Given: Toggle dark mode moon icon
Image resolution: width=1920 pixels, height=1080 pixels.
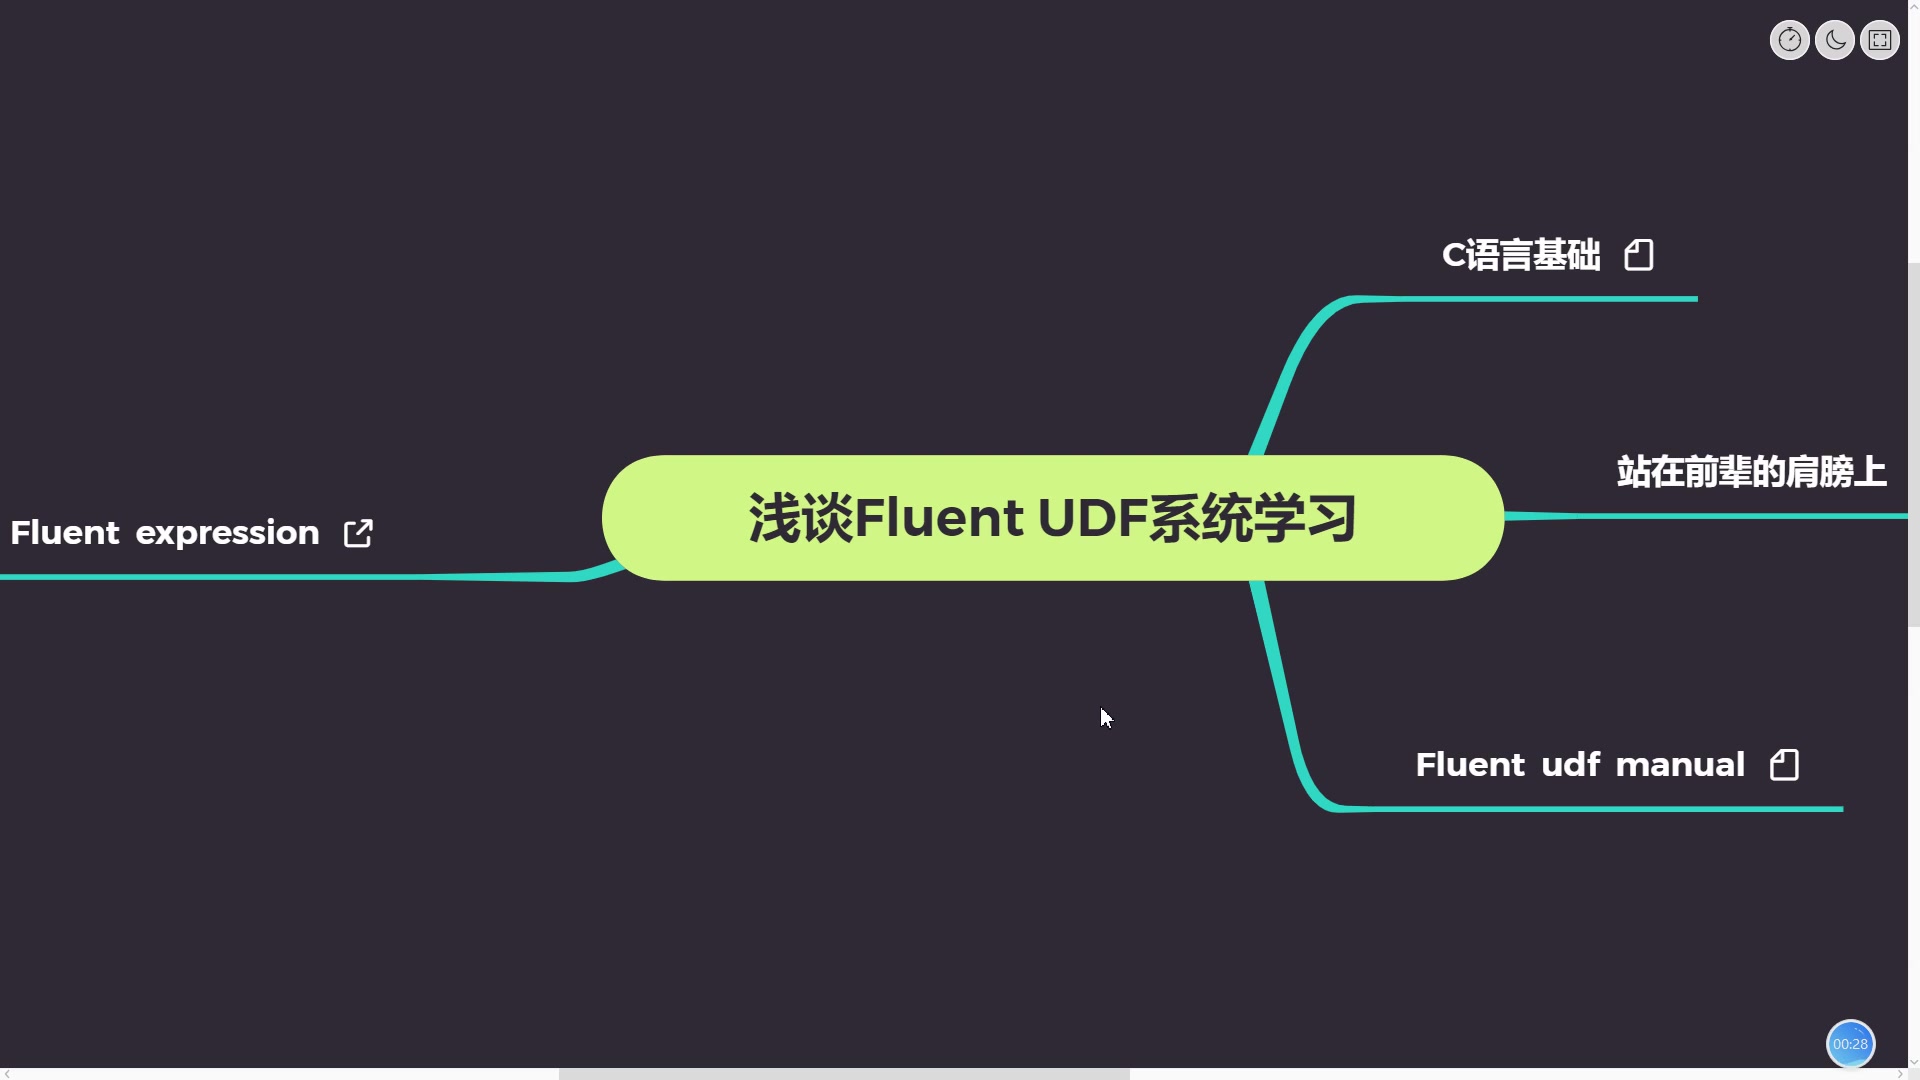Looking at the screenshot, I should (x=1834, y=40).
